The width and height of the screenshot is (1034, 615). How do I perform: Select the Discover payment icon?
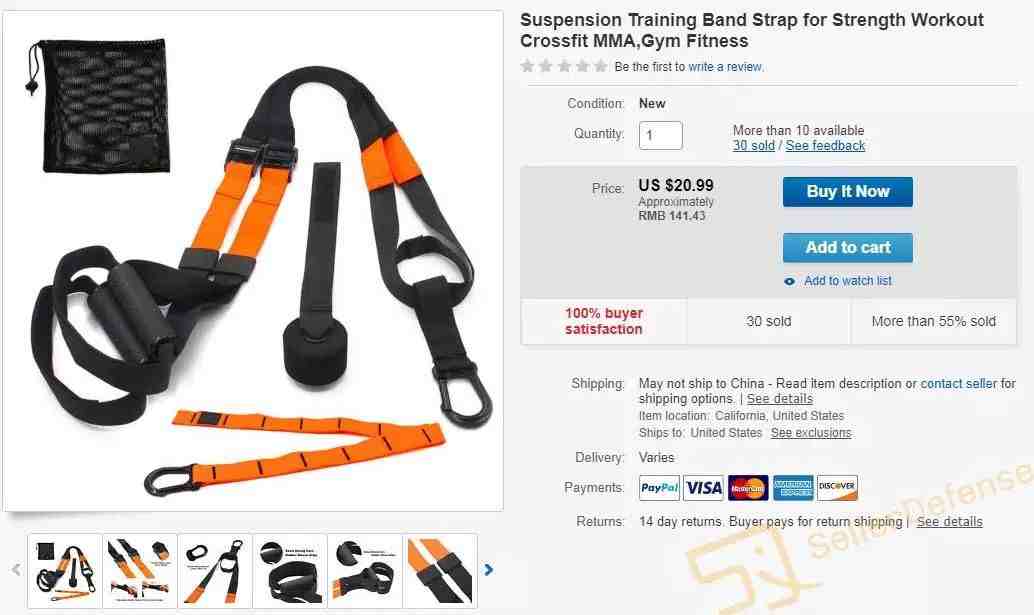pos(837,488)
